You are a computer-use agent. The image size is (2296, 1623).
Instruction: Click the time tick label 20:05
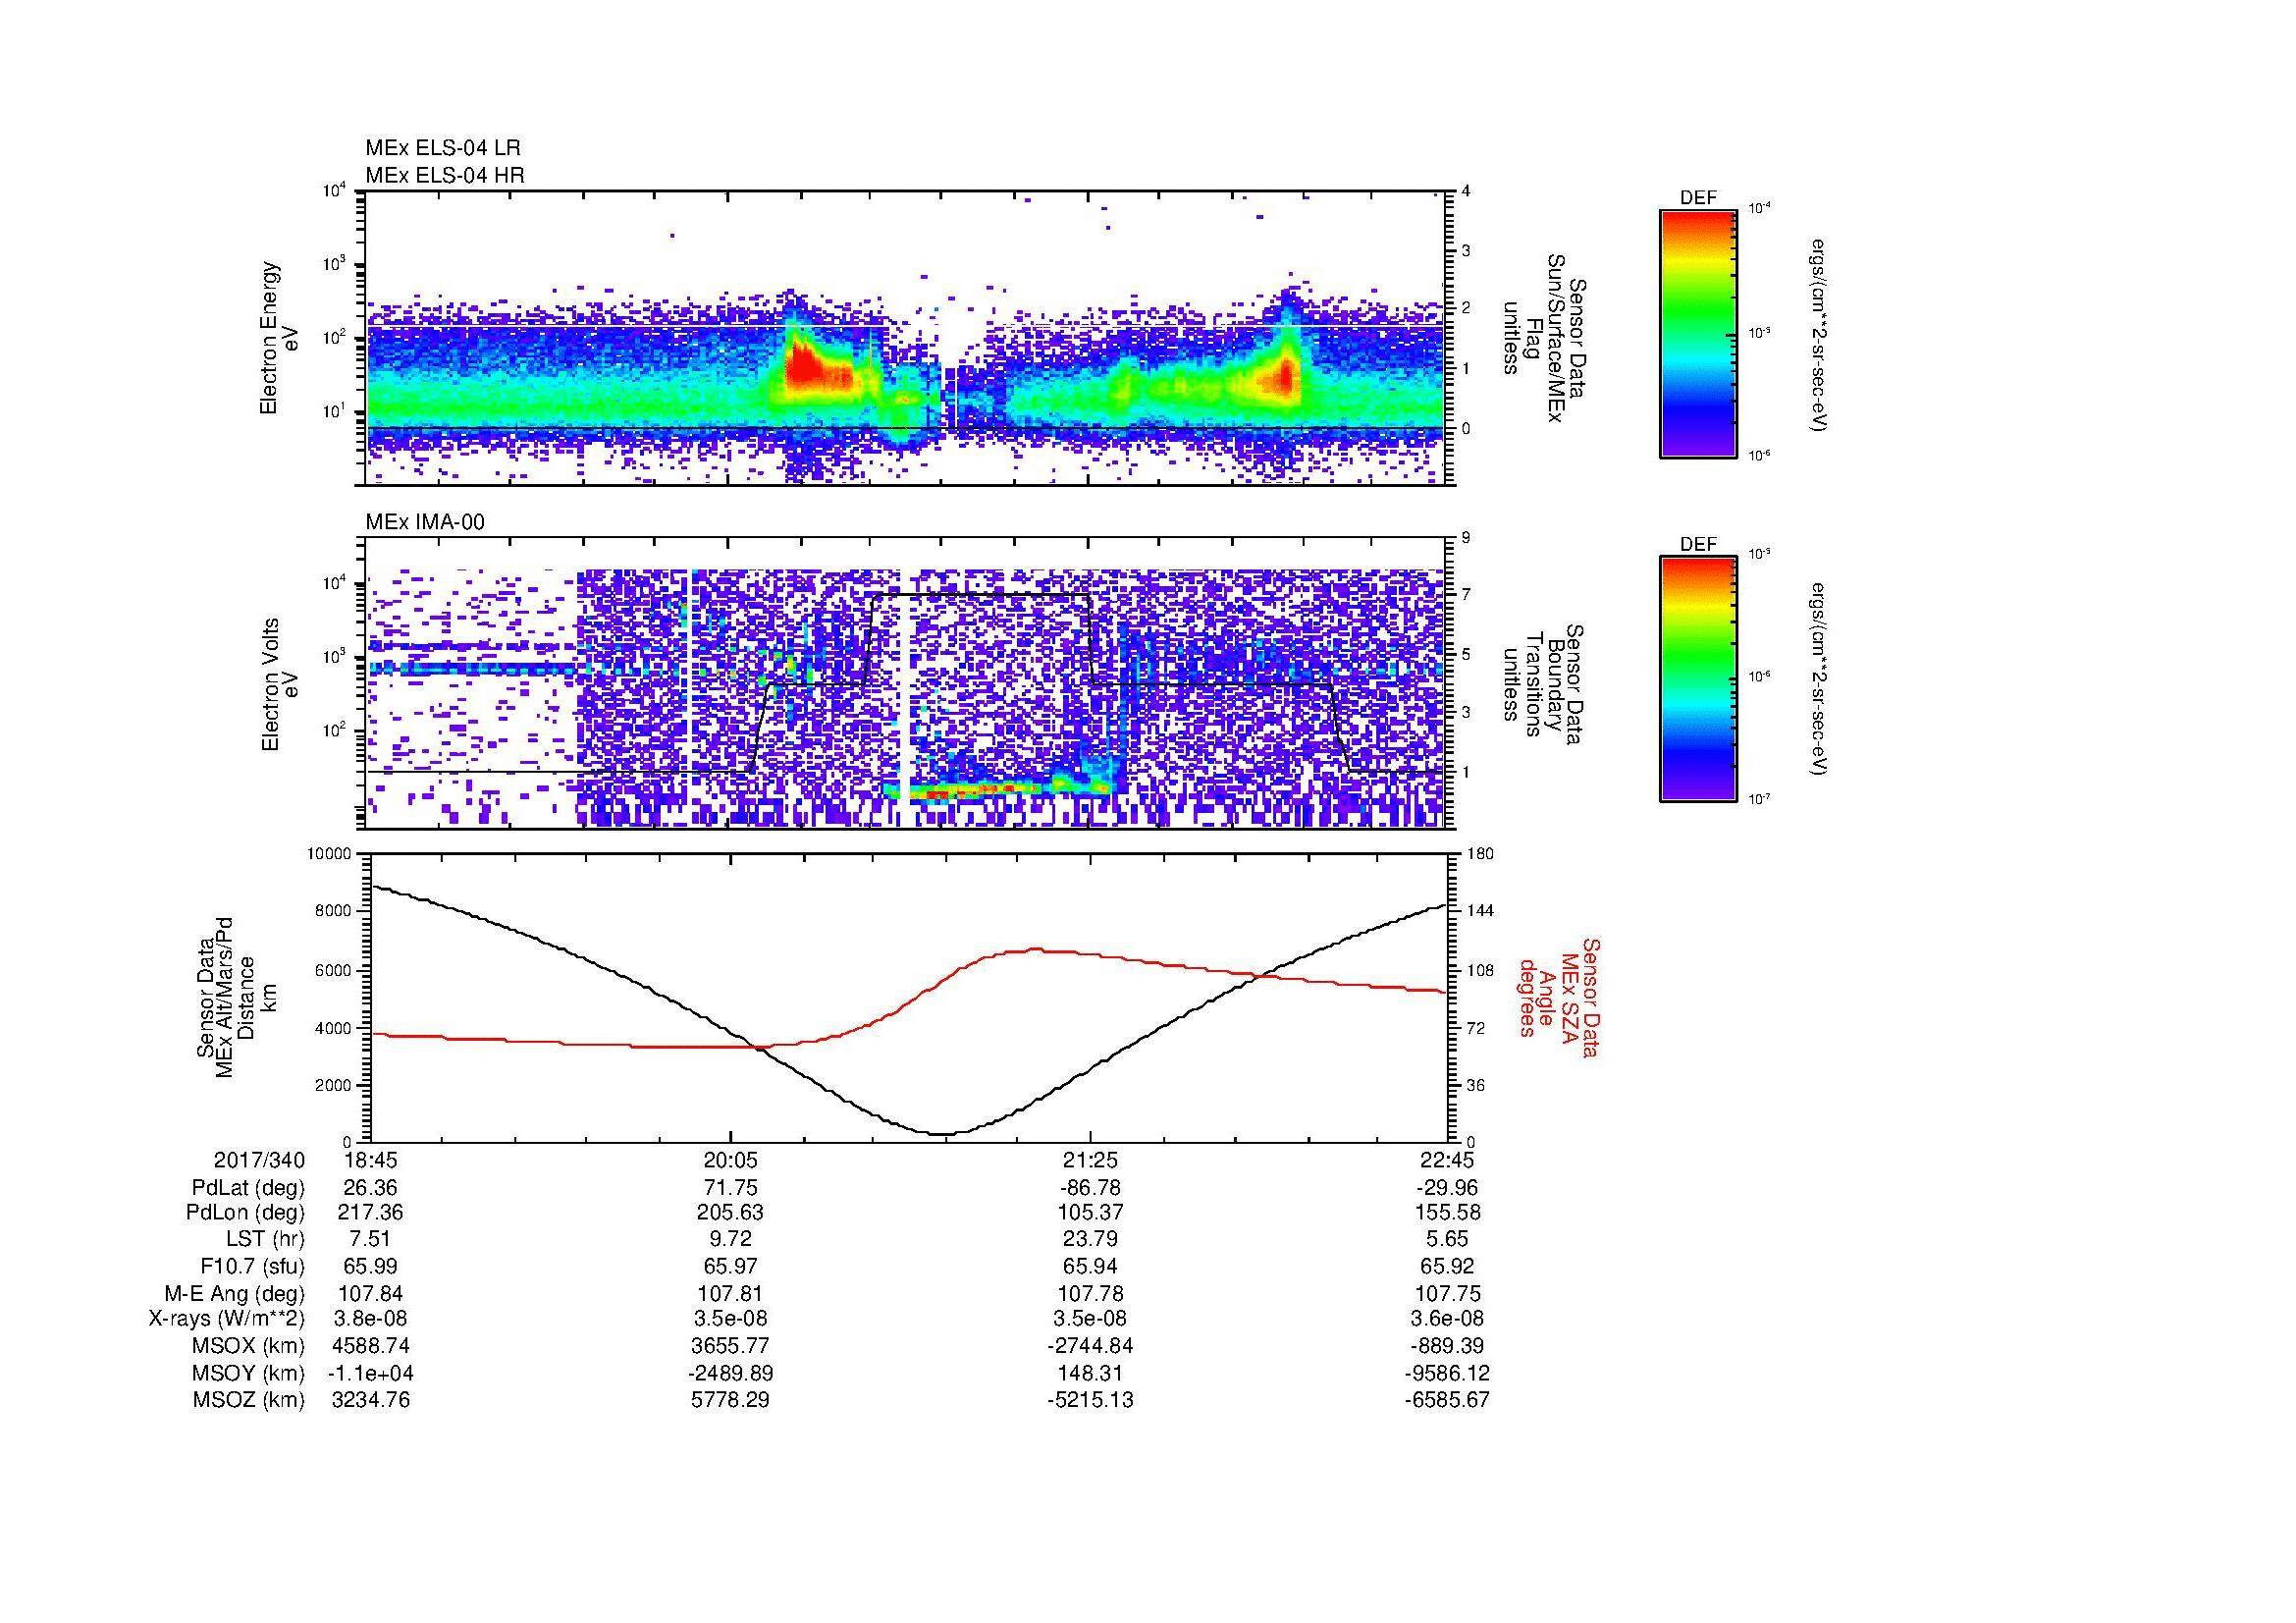[x=731, y=1160]
